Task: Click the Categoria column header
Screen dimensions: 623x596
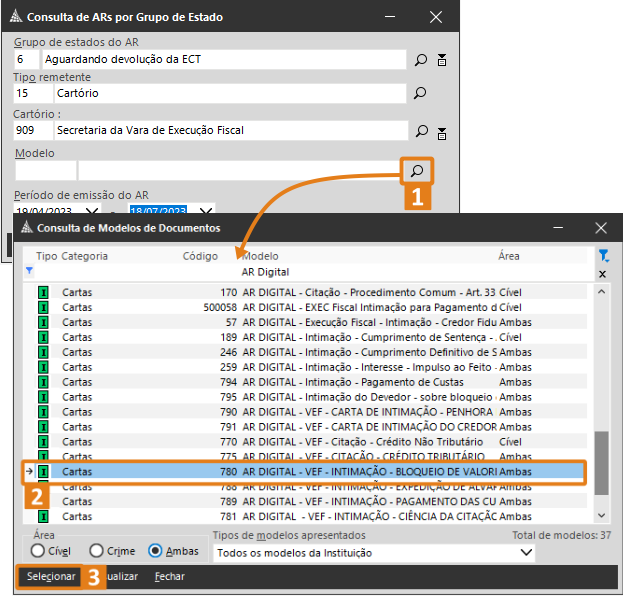Action: 85,256
